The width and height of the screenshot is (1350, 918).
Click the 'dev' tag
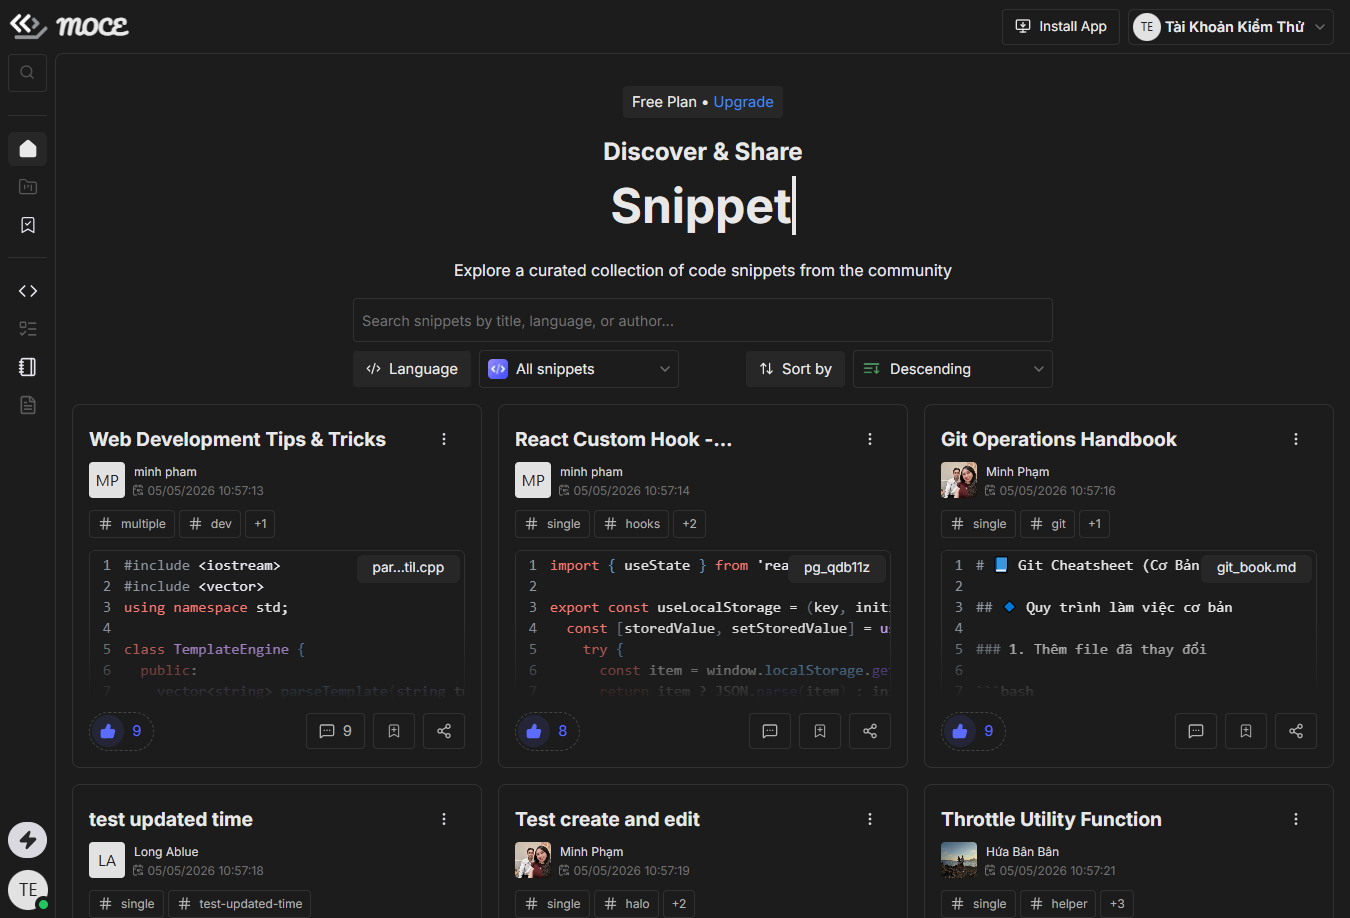[210, 524]
